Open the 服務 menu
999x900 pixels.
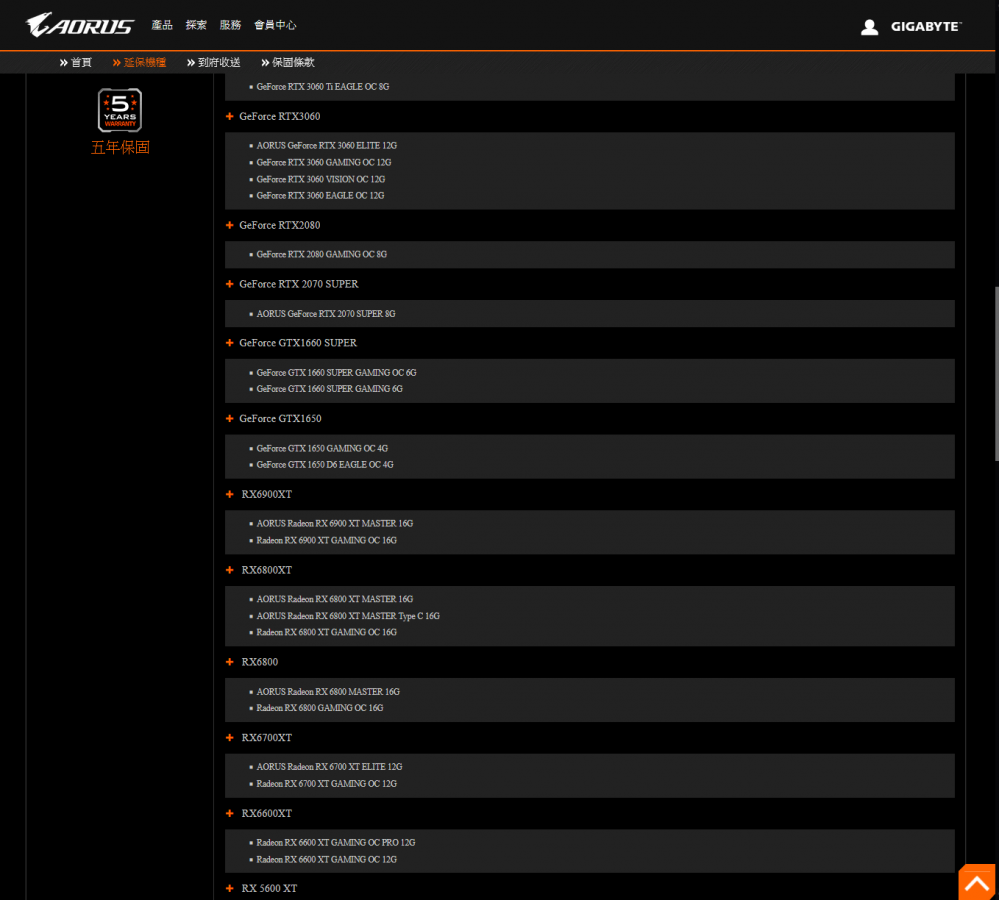point(230,25)
